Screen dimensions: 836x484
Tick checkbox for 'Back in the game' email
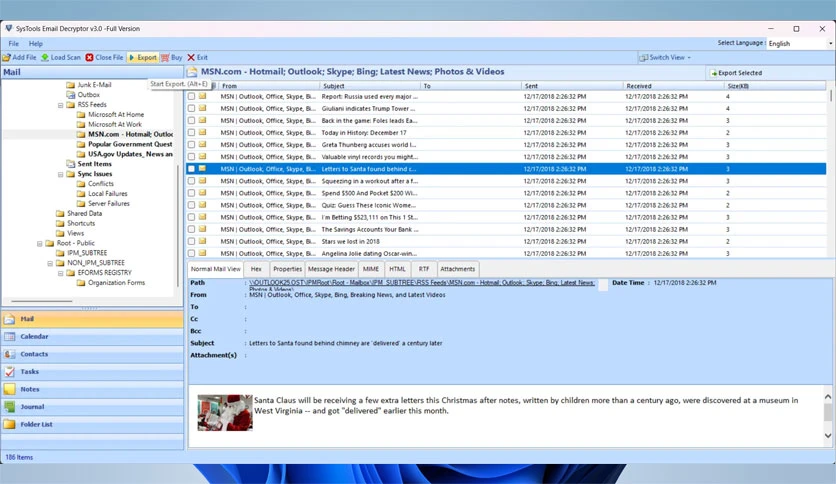tap(191, 120)
